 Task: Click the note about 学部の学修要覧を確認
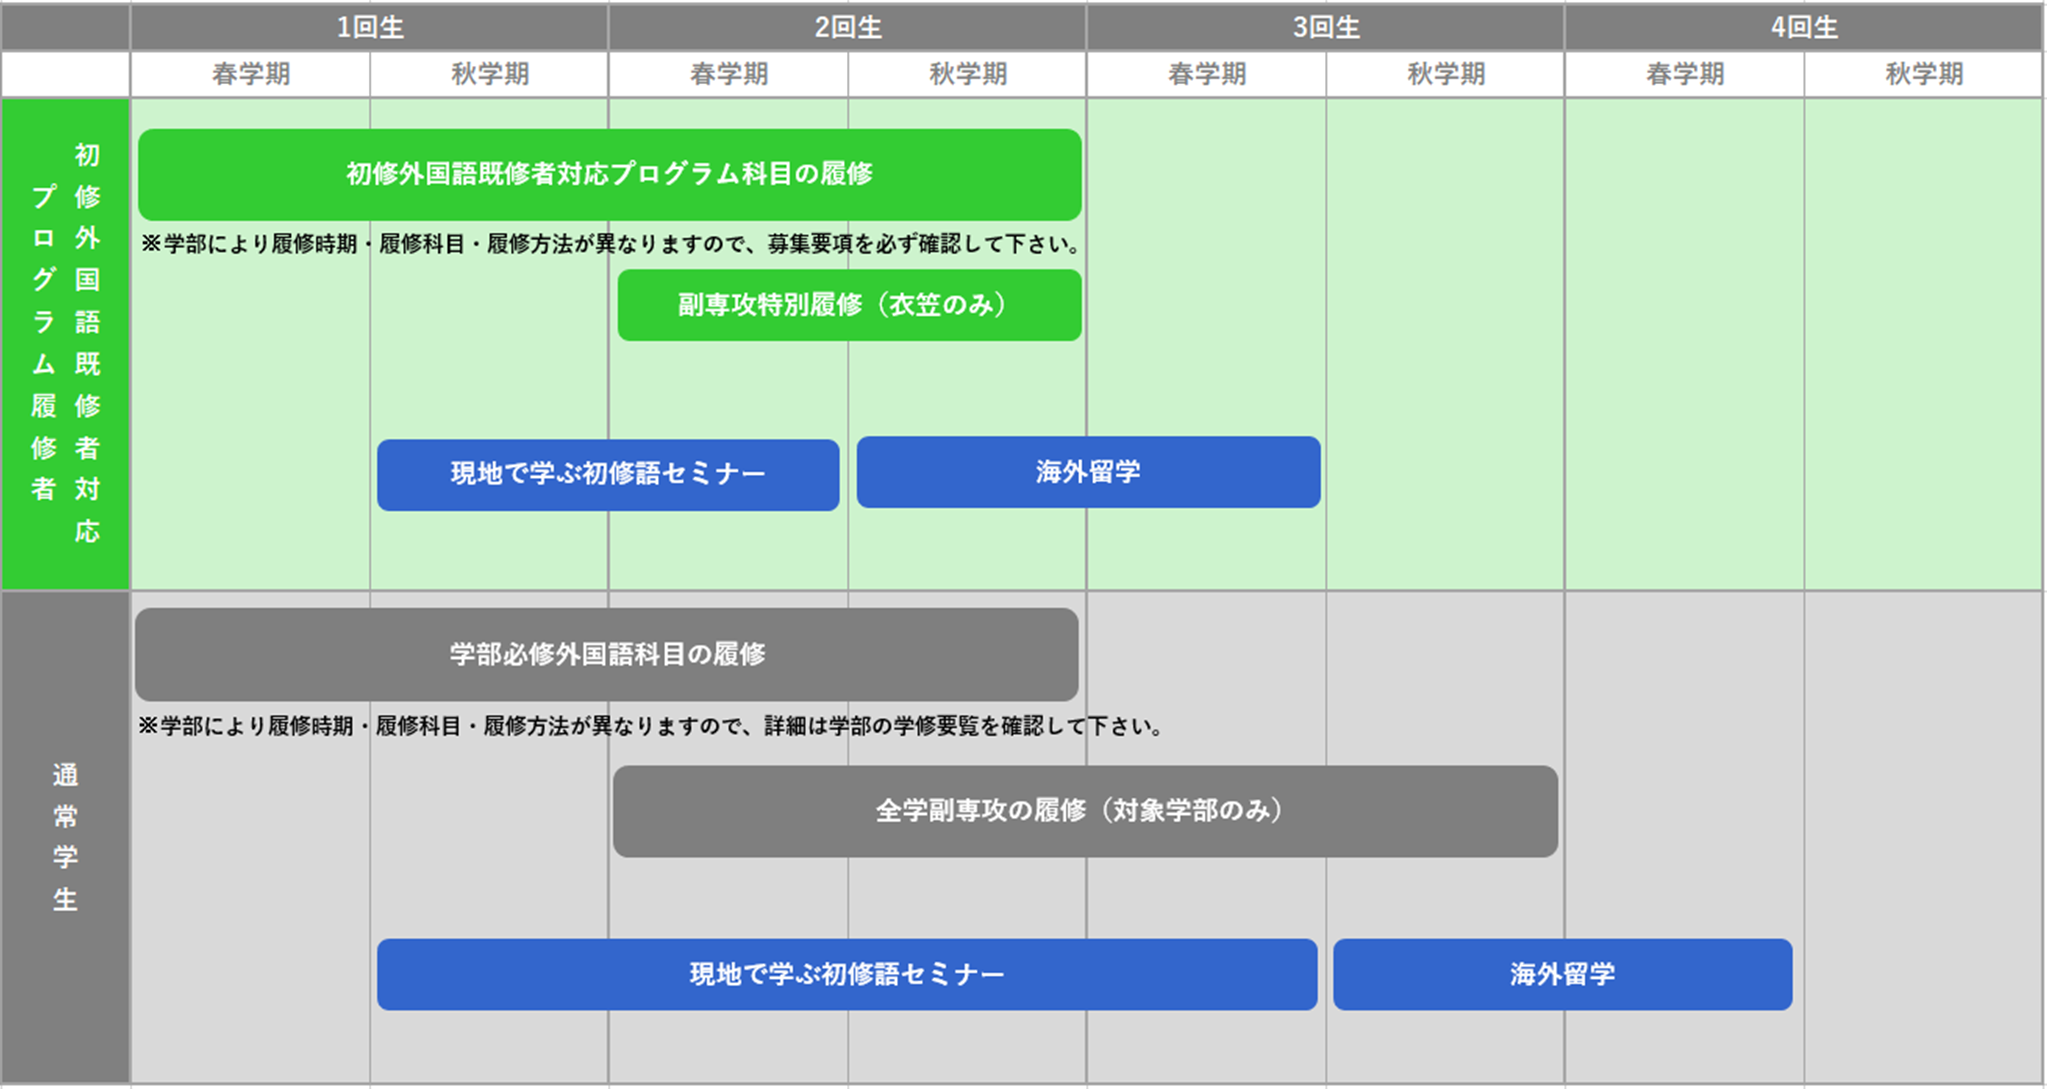point(651,726)
